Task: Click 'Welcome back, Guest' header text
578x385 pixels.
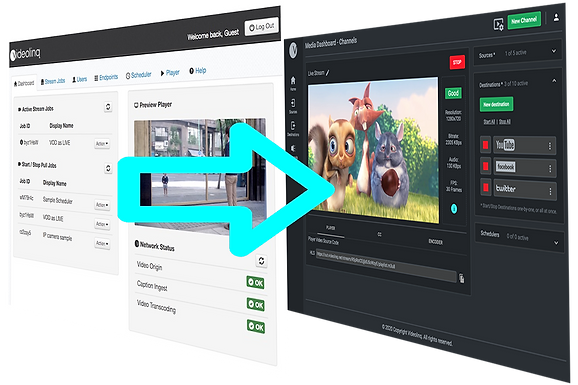Action: pyautogui.click(x=213, y=35)
